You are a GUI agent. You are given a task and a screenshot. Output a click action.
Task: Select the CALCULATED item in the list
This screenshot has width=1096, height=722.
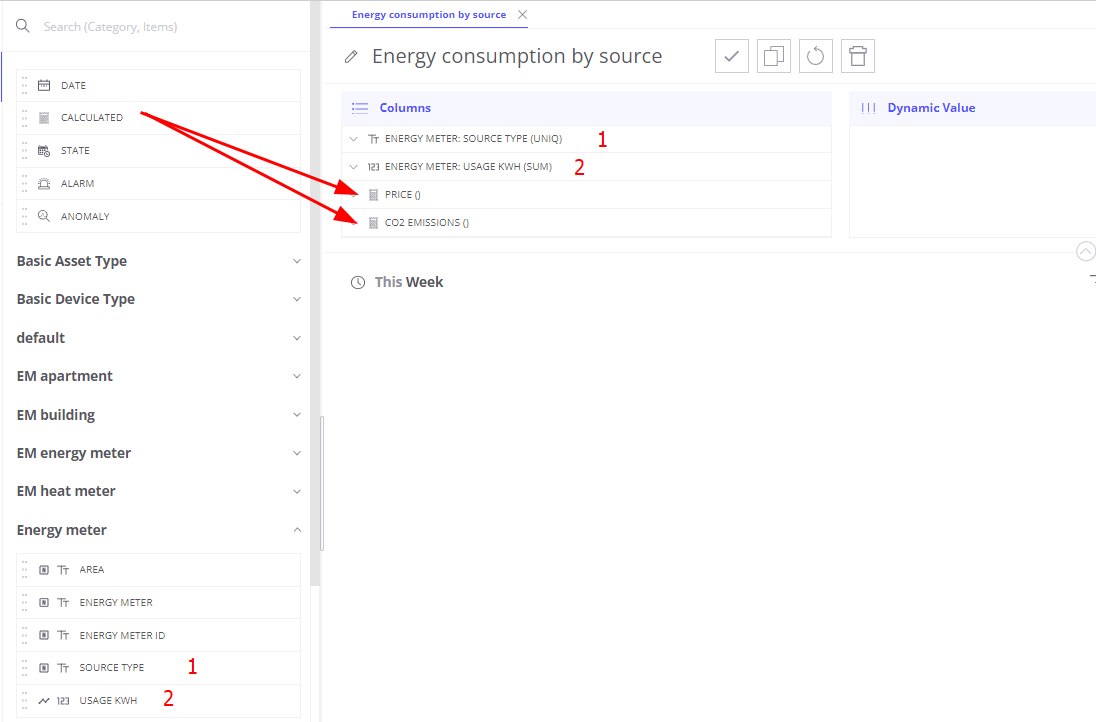coord(92,118)
